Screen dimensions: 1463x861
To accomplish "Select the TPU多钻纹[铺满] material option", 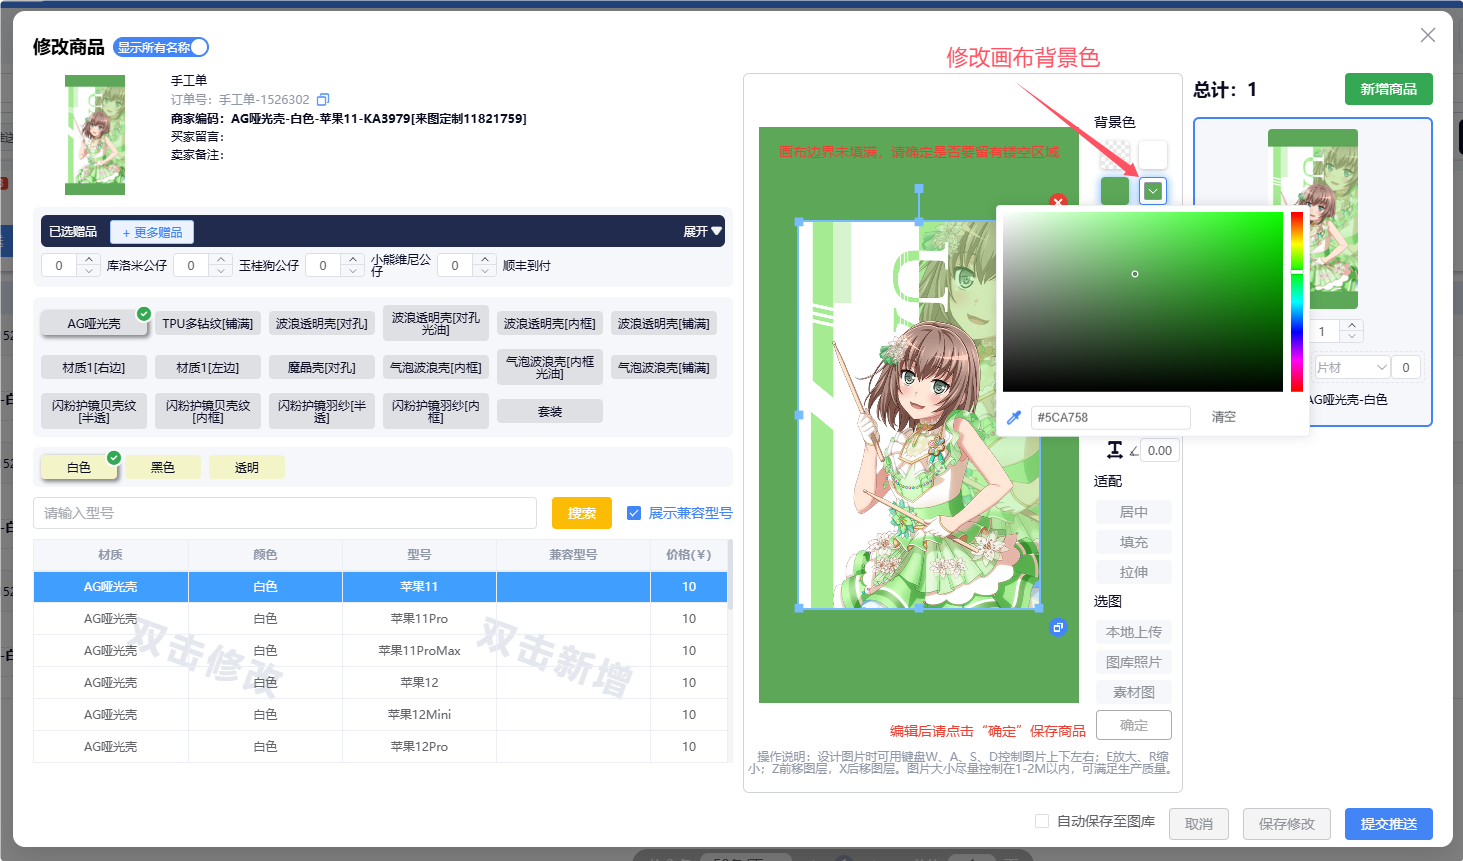I will 208,324.
